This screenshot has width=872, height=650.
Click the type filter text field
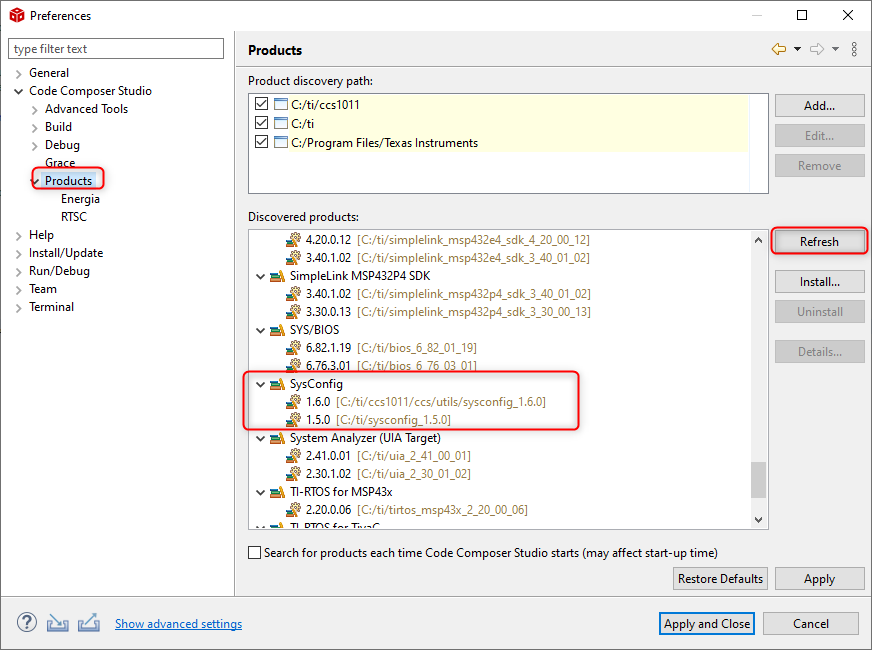(116, 49)
